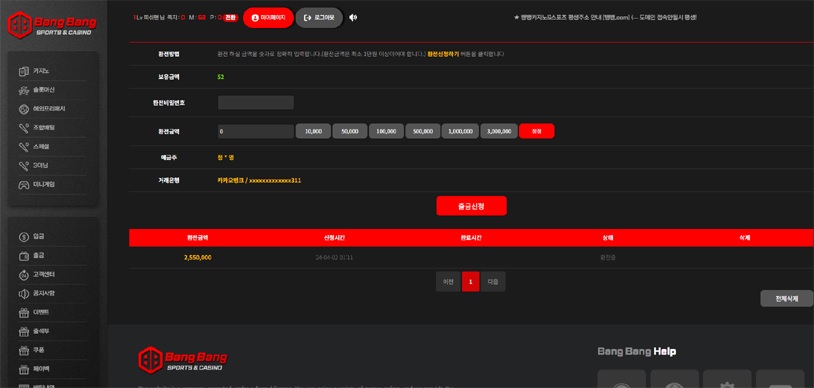This screenshot has height=388, width=814.
Task: Select the 1,000,000 amount preset
Action: point(460,131)
